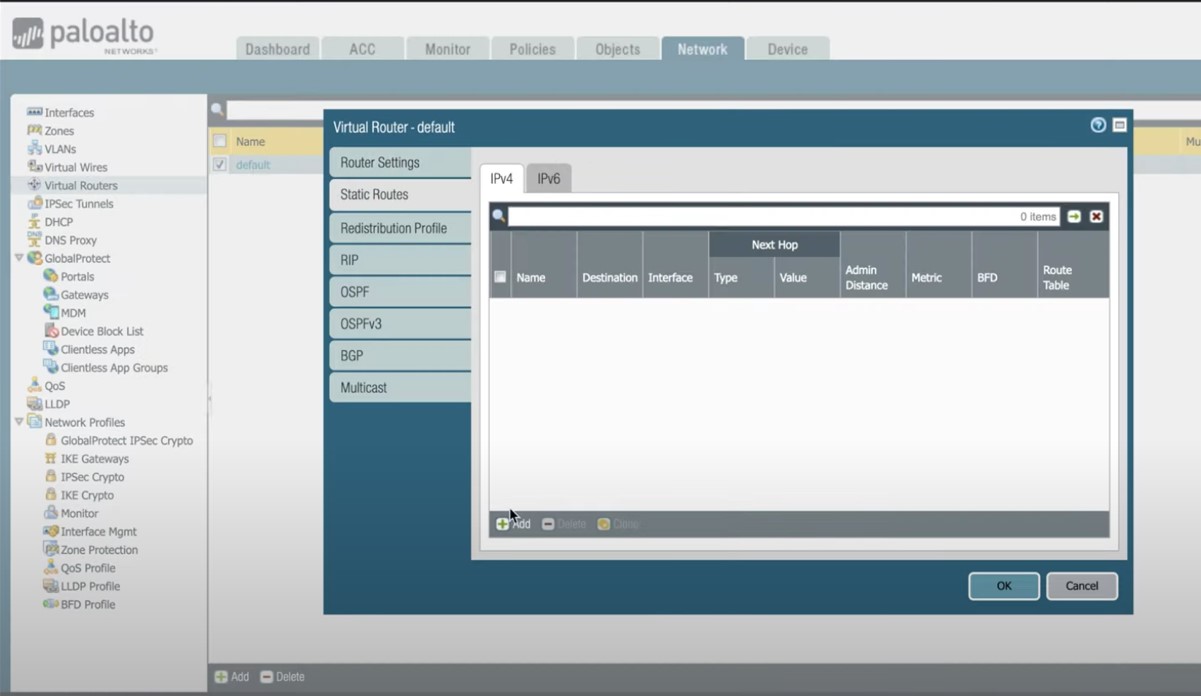Click the Admin Distance column header

(873, 265)
